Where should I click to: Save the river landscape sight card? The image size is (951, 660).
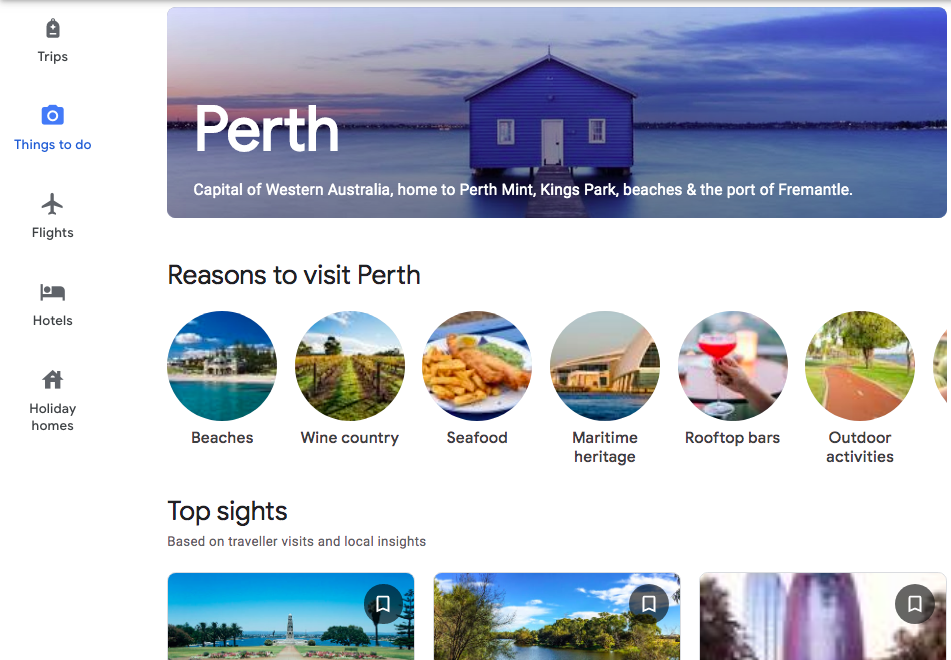point(648,604)
